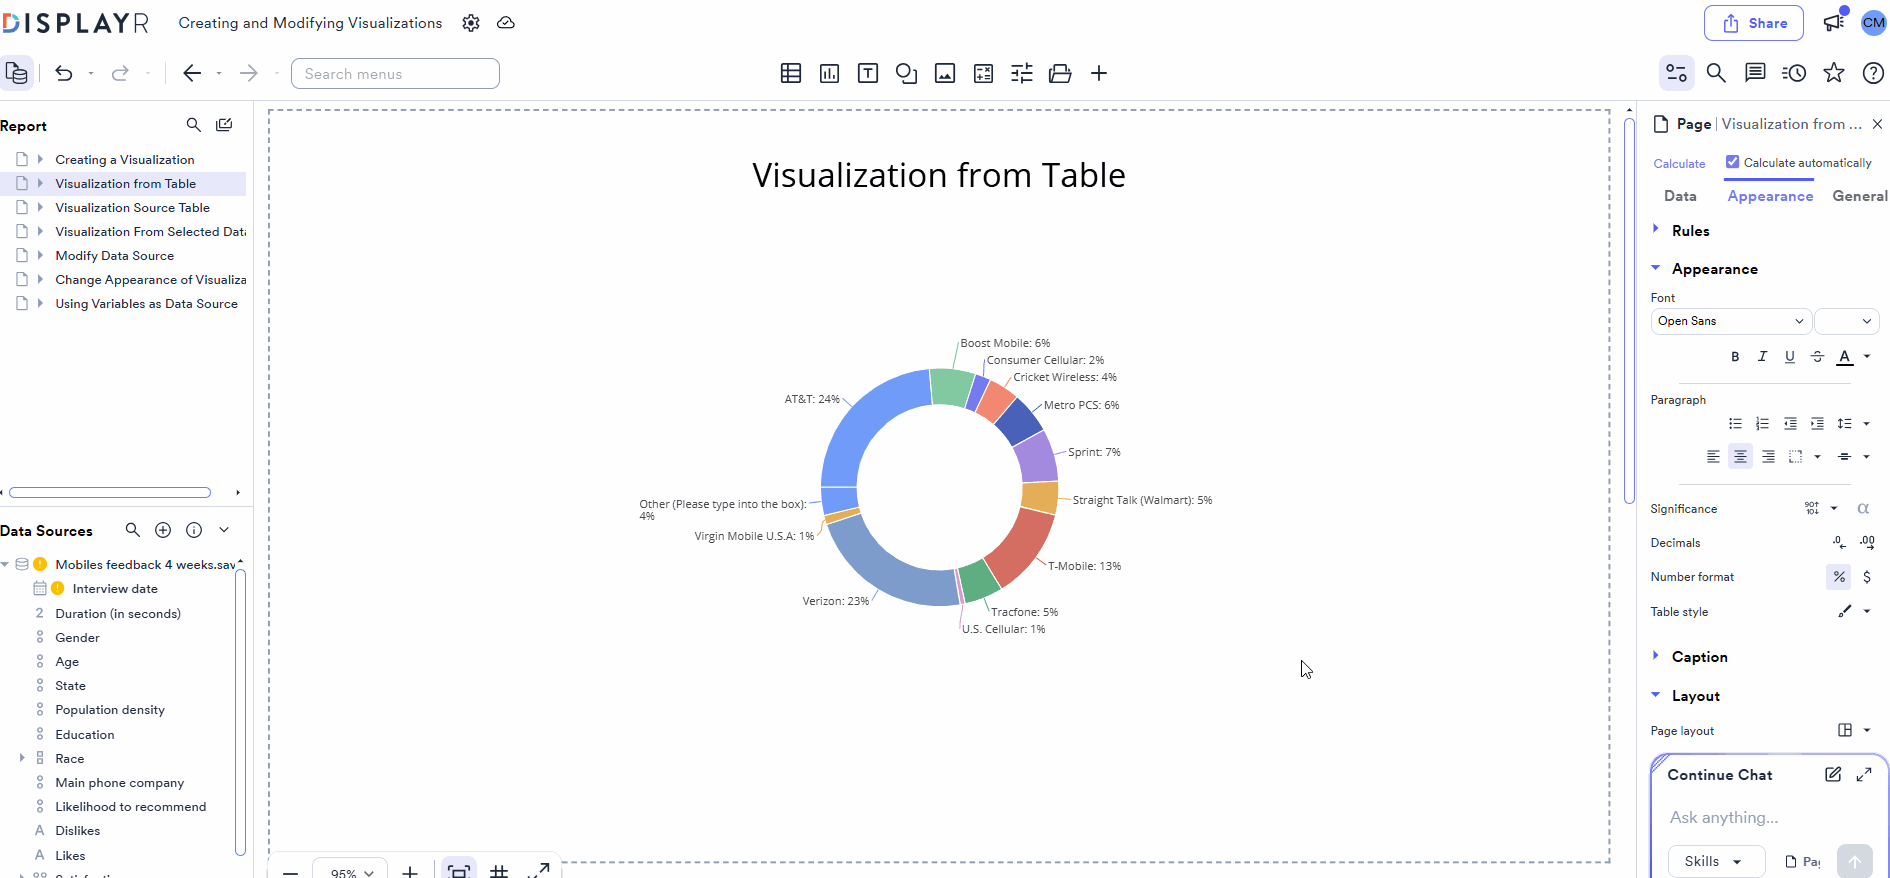Click the plus icon in top toolbar

pyautogui.click(x=1099, y=73)
